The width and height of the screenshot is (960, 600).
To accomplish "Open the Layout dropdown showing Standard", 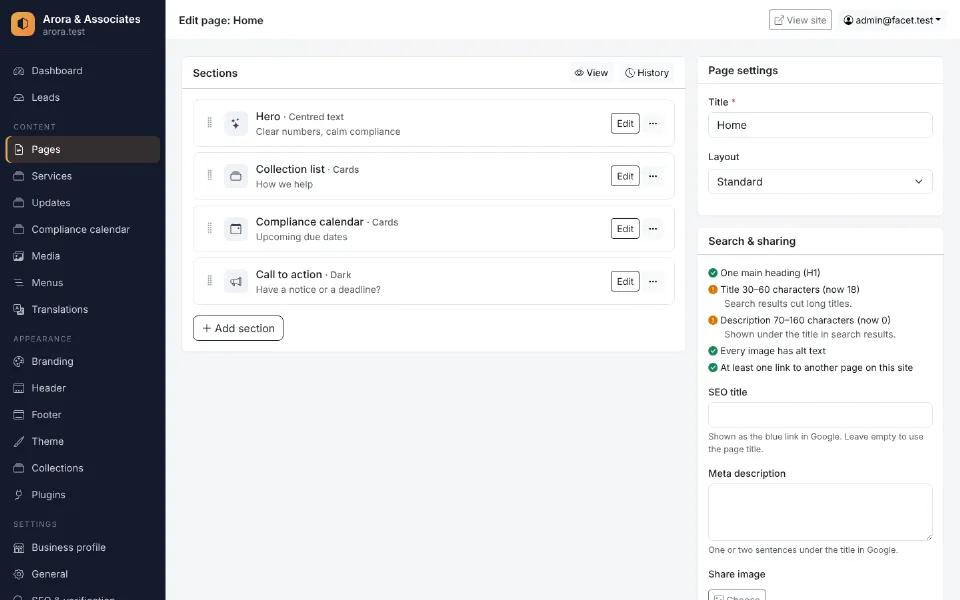I will [820, 182].
